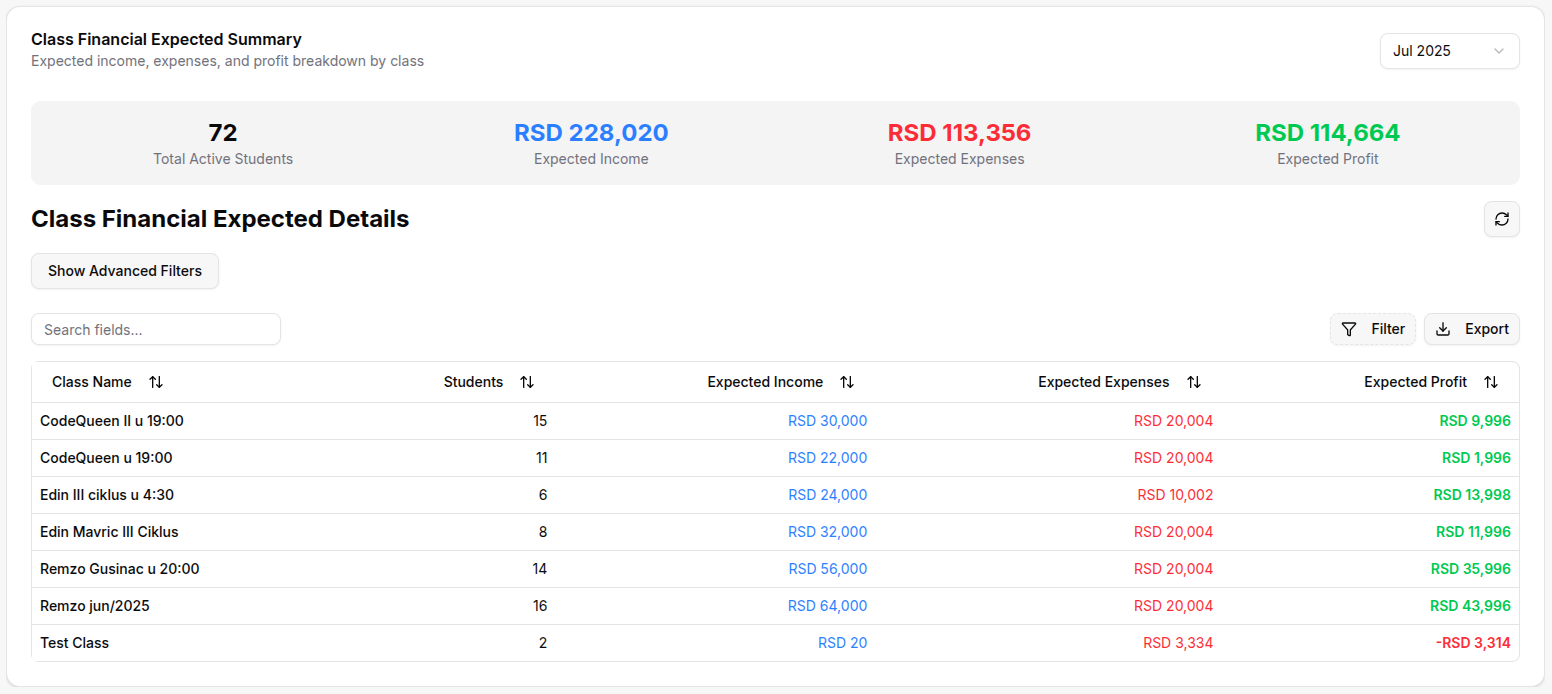Select the Remzo jun/2025 class row
Screen dimensions: 1552x694
(x=95, y=606)
